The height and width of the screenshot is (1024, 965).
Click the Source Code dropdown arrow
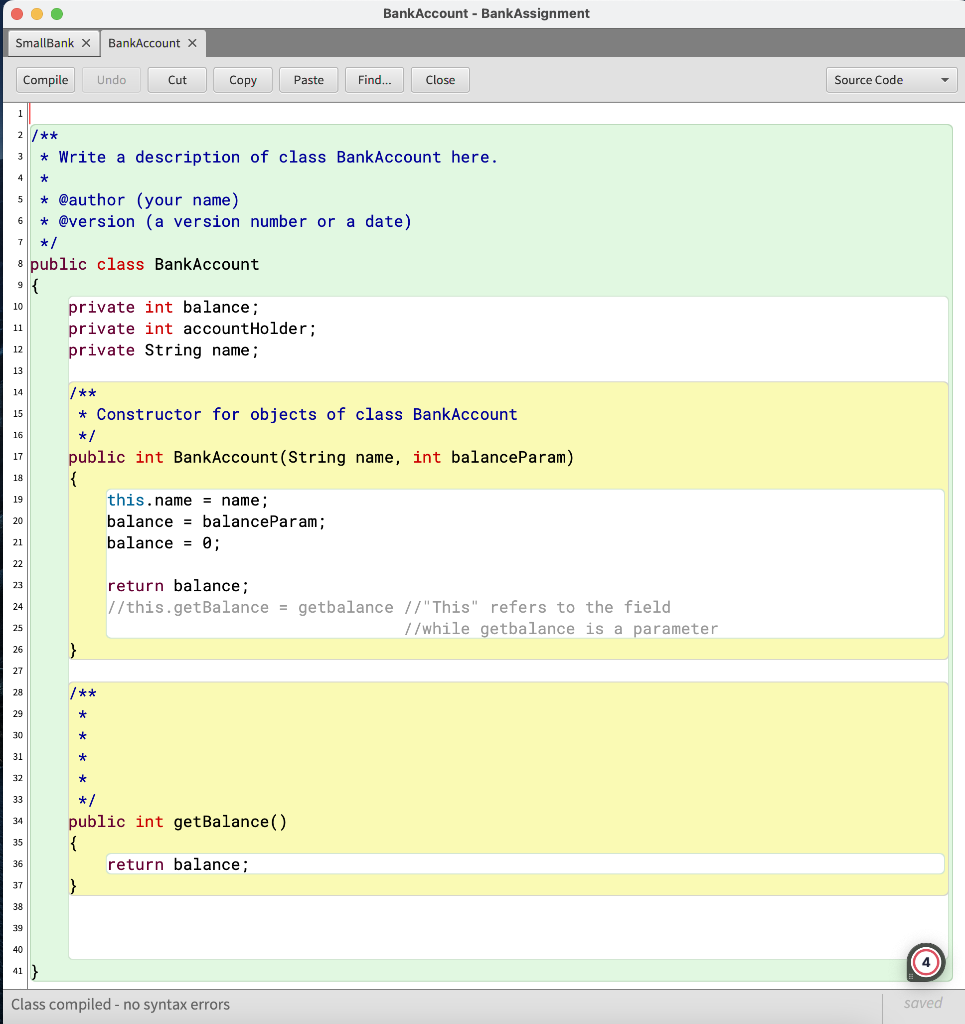[943, 79]
